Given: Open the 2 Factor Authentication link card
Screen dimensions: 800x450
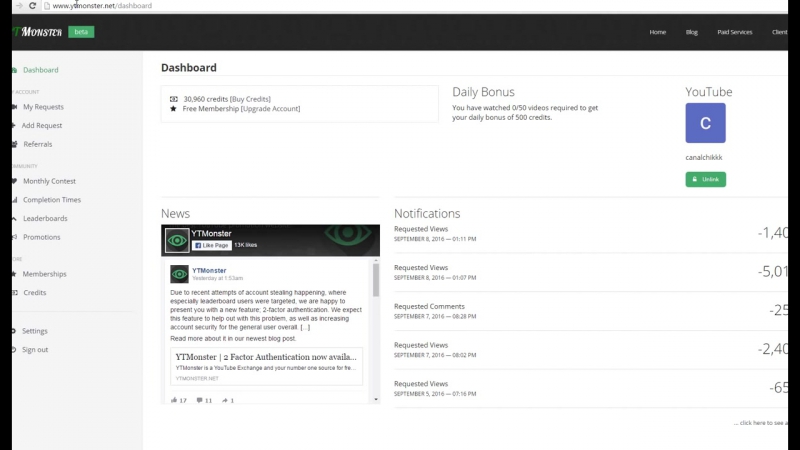Looking at the screenshot, I should [266, 366].
